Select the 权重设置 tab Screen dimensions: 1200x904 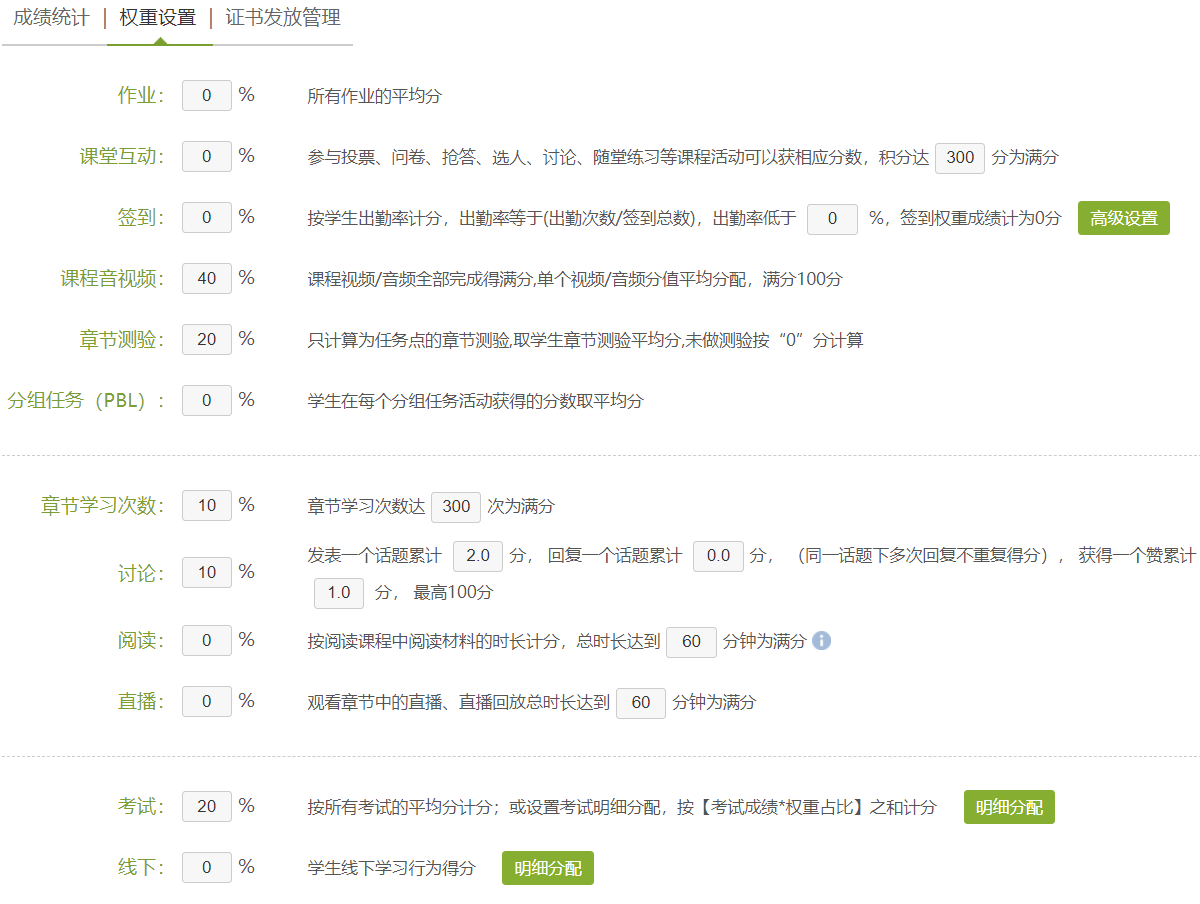click(x=158, y=18)
